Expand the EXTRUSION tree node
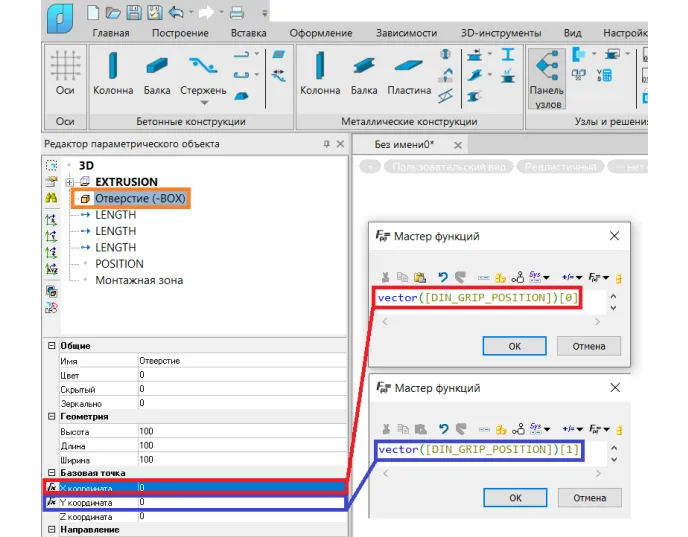This screenshot has height=537, width=688. click(x=69, y=182)
